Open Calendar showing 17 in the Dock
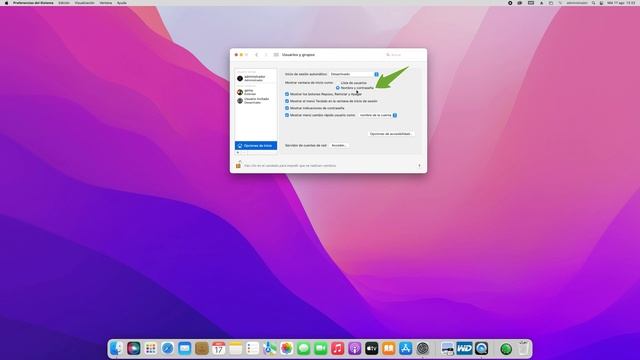 tap(218, 349)
